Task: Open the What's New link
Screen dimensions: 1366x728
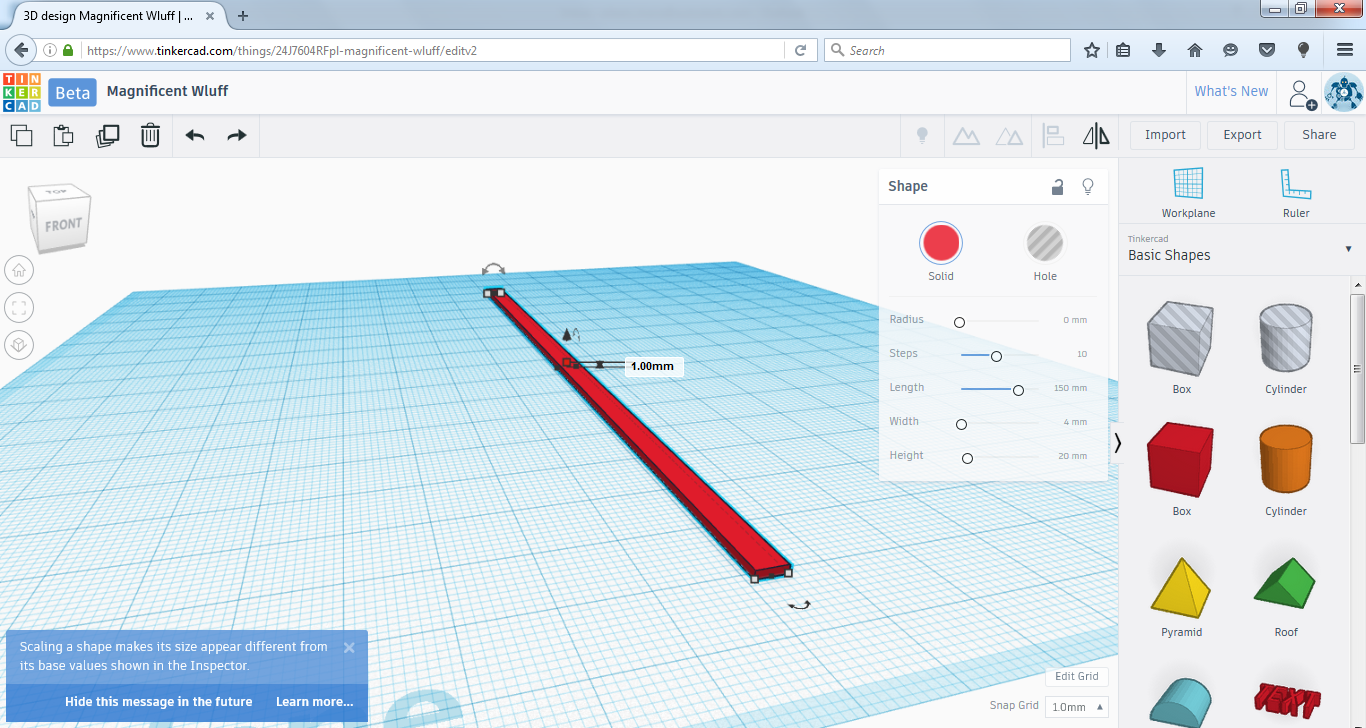Action: coord(1231,91)
